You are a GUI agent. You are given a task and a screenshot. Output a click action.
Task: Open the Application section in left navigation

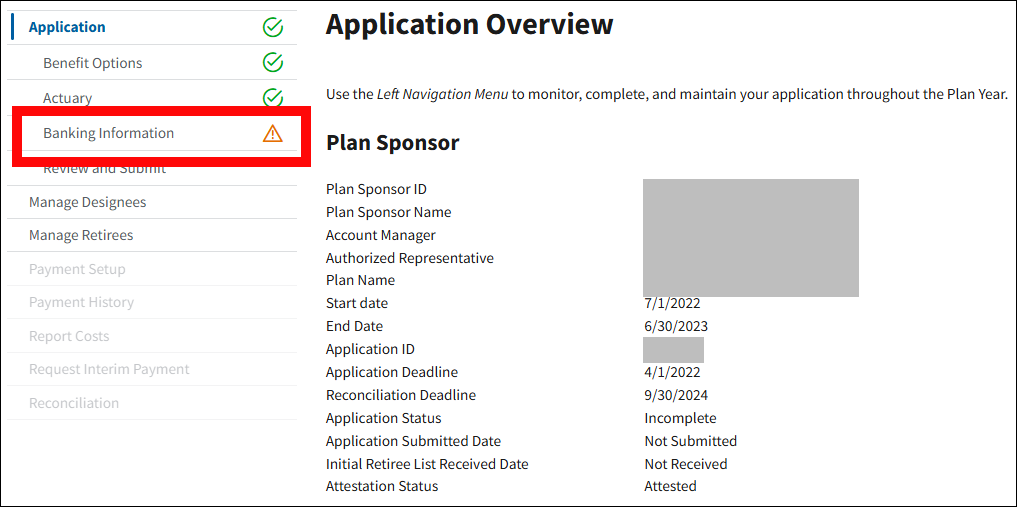(67, 28)
